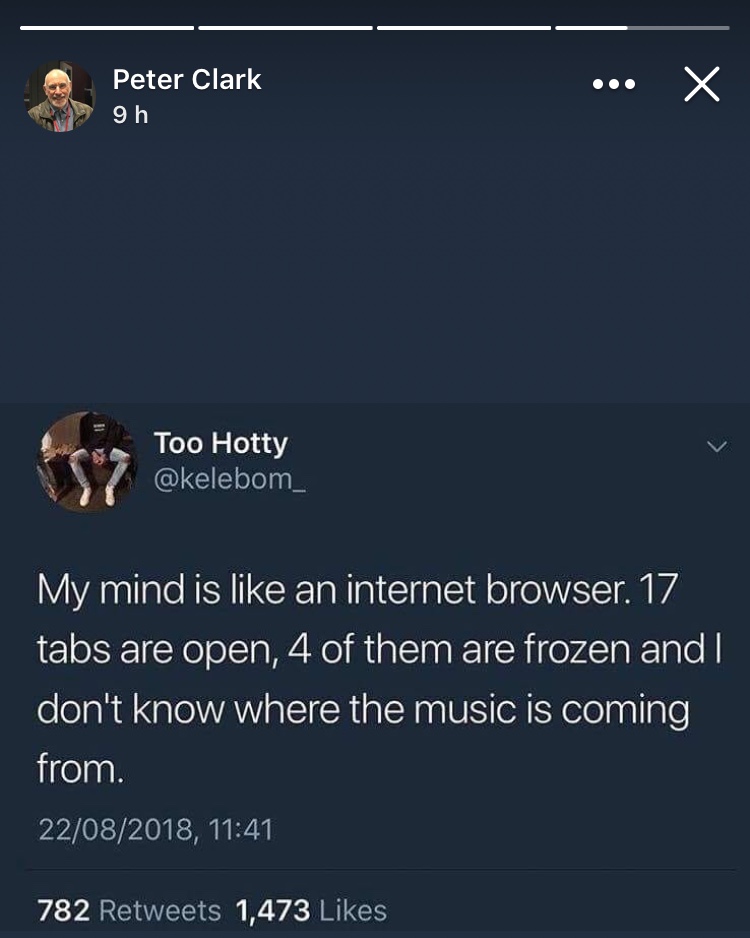Open Too Hotty's round avatar photo
The width and height of the screenshot is (750, 938).
point(87,462)
